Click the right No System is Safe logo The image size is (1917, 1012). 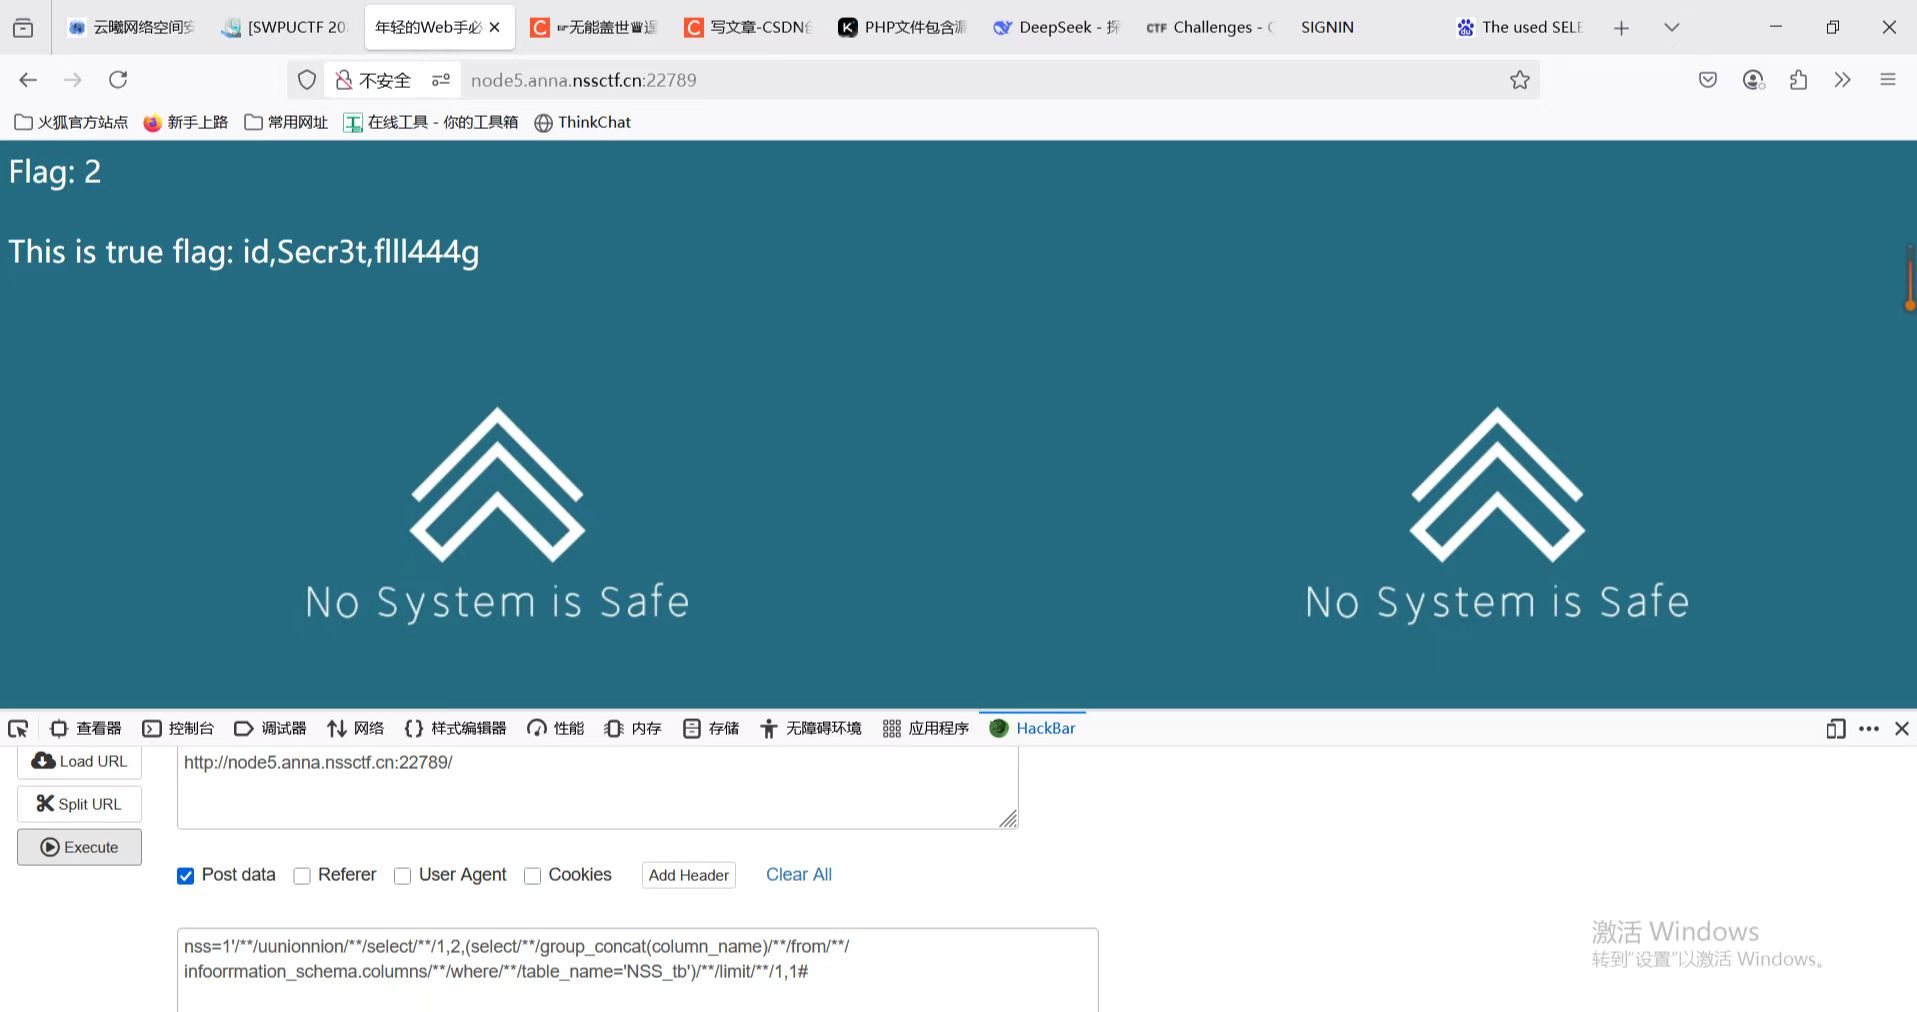[x=1497, y=515]
